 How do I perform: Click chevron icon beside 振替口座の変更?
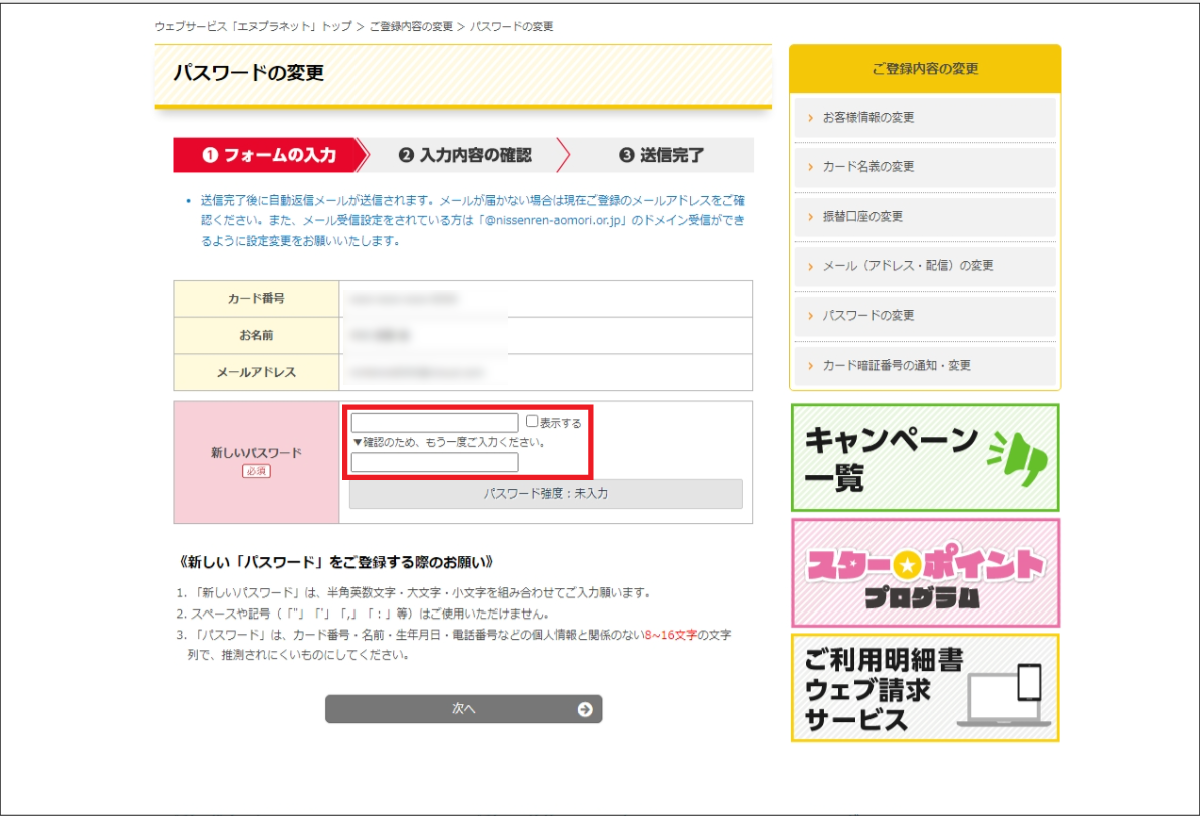coord(811,217)
